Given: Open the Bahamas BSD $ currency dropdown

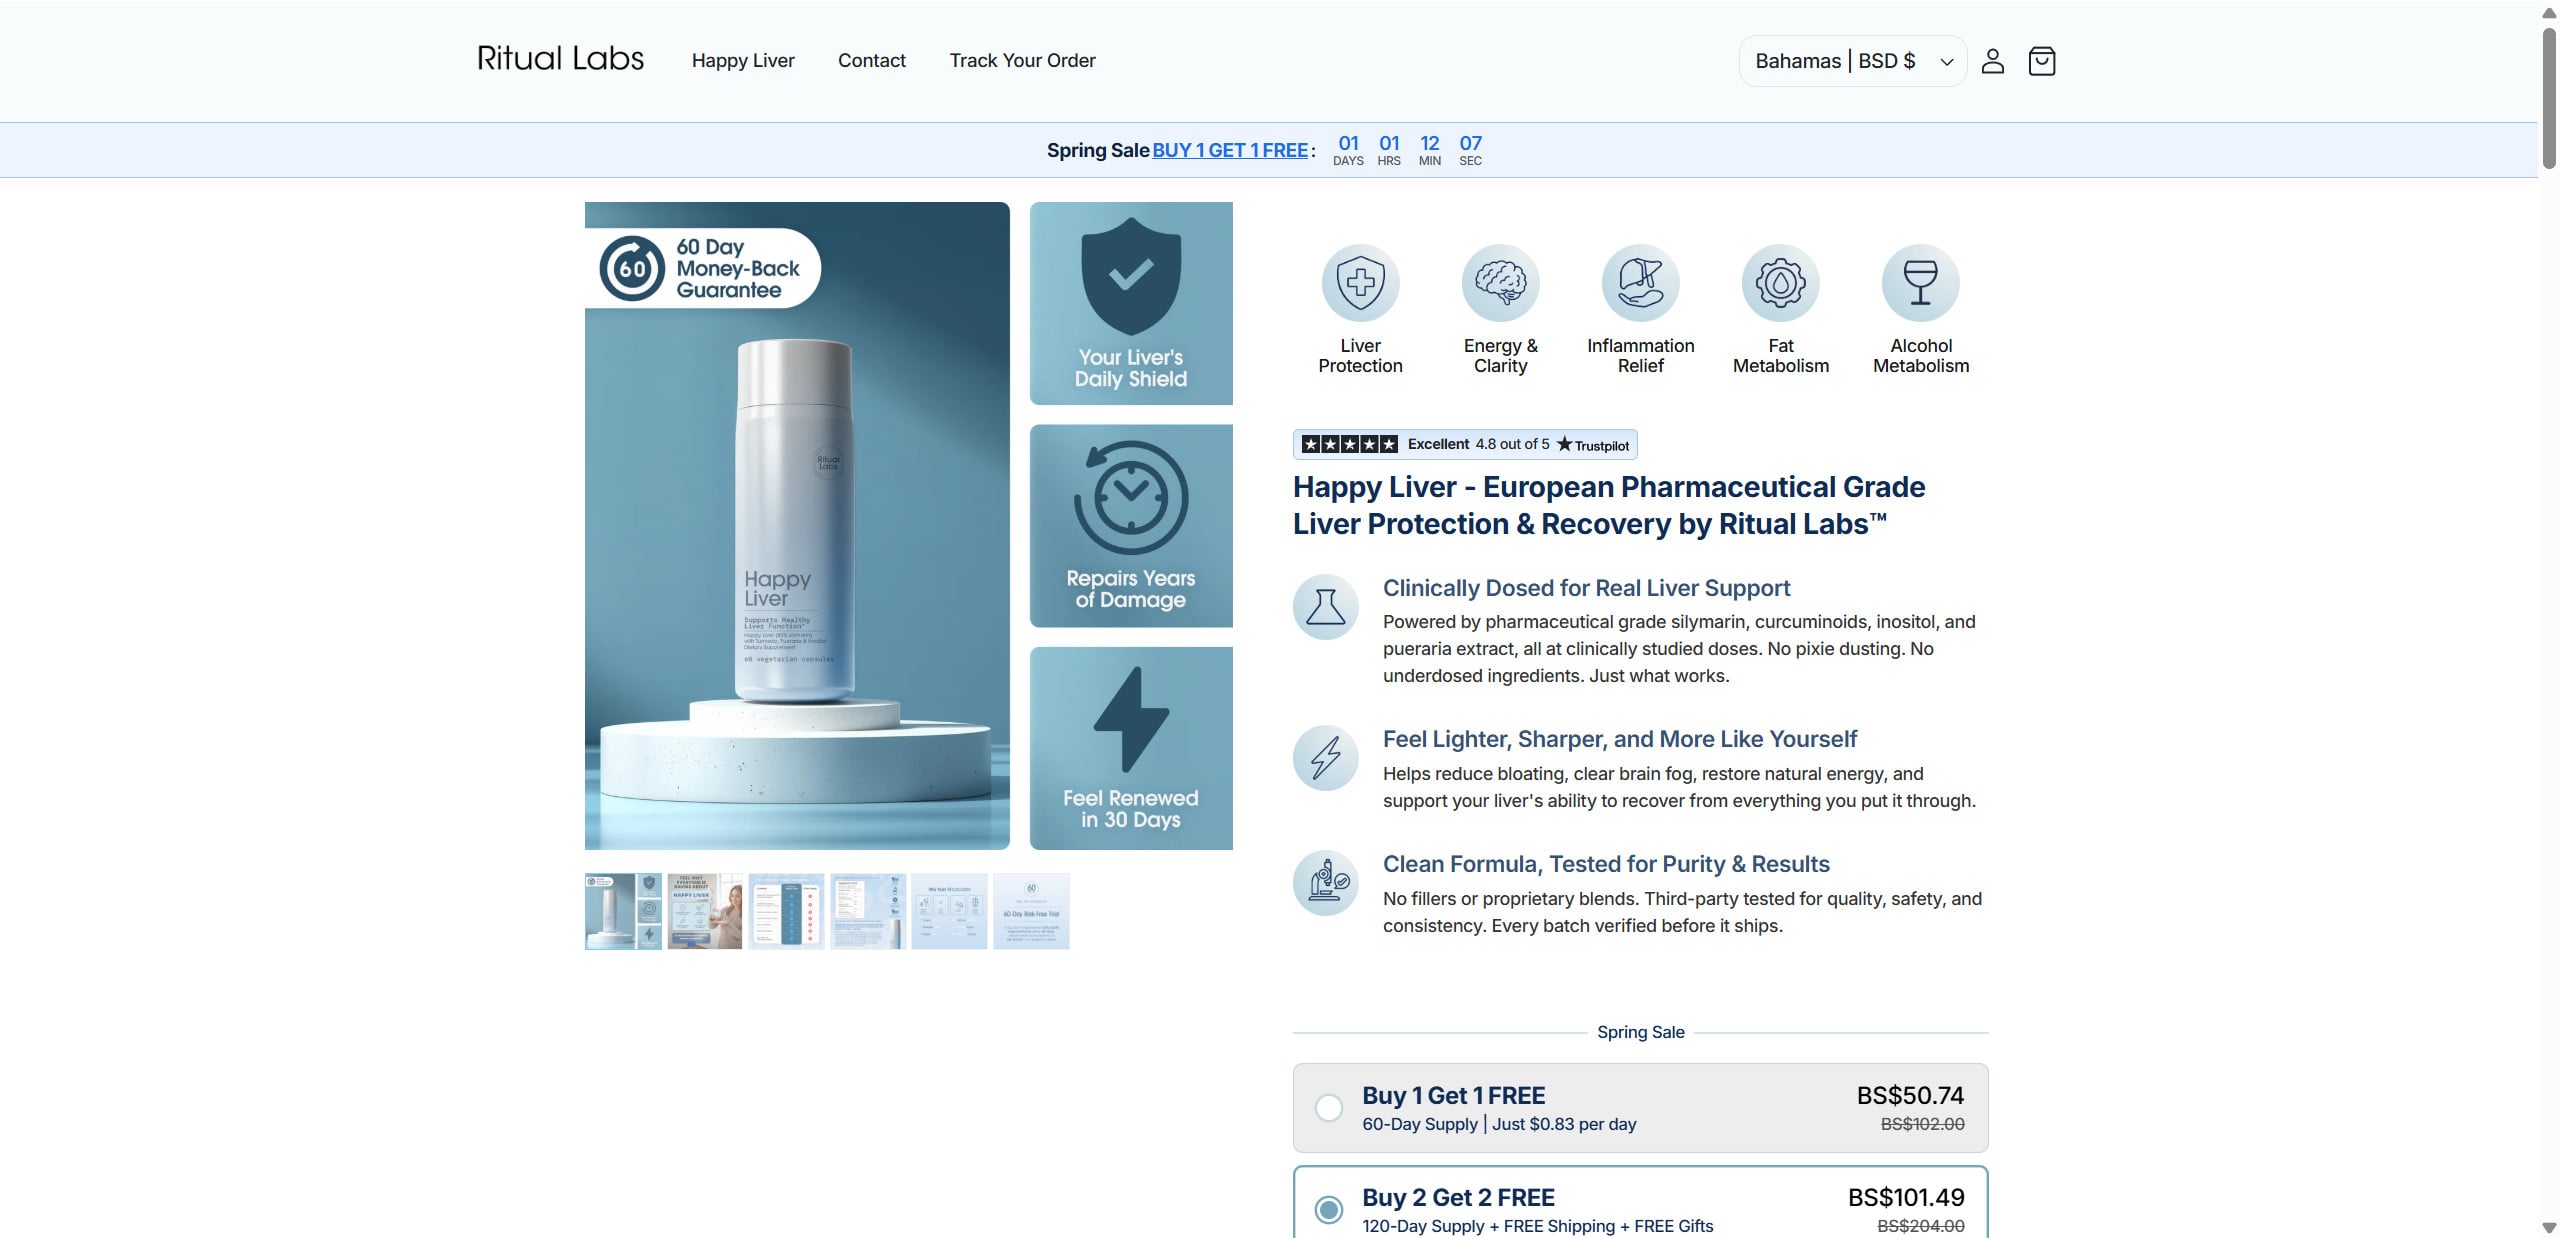Looking at the screenshot, I should coord(1853,61).
